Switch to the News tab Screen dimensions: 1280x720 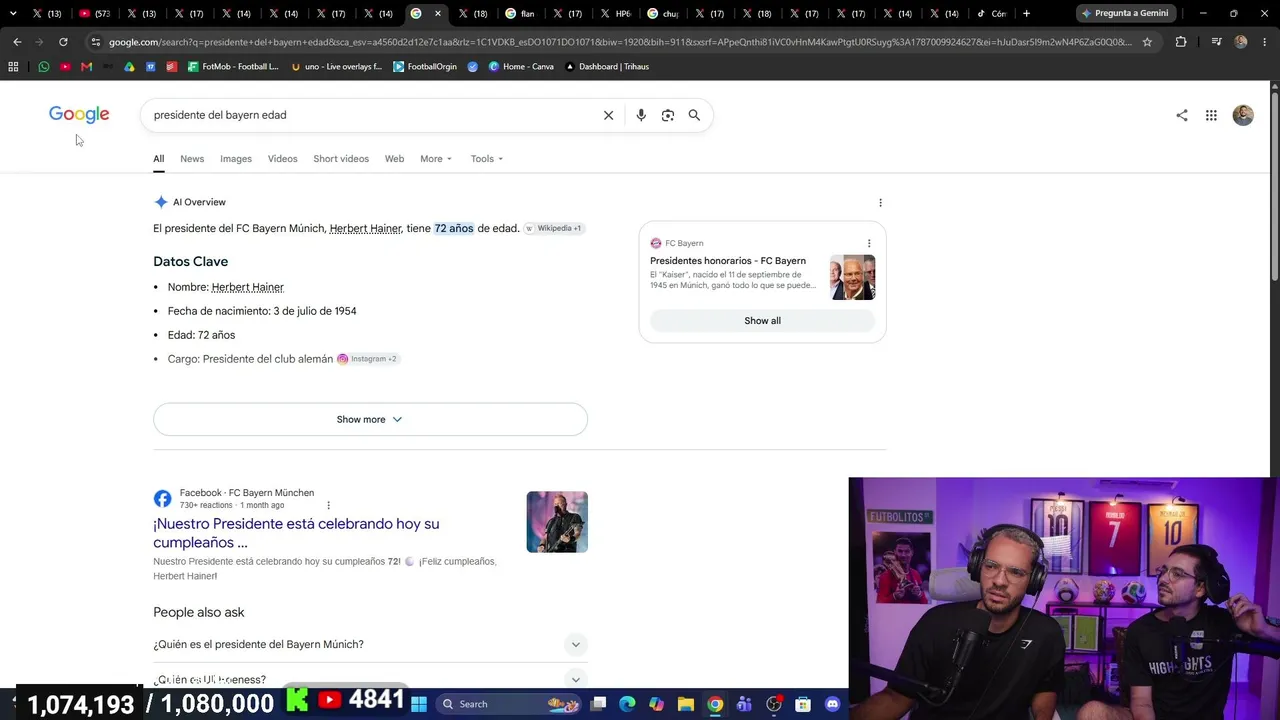(192, 159)
